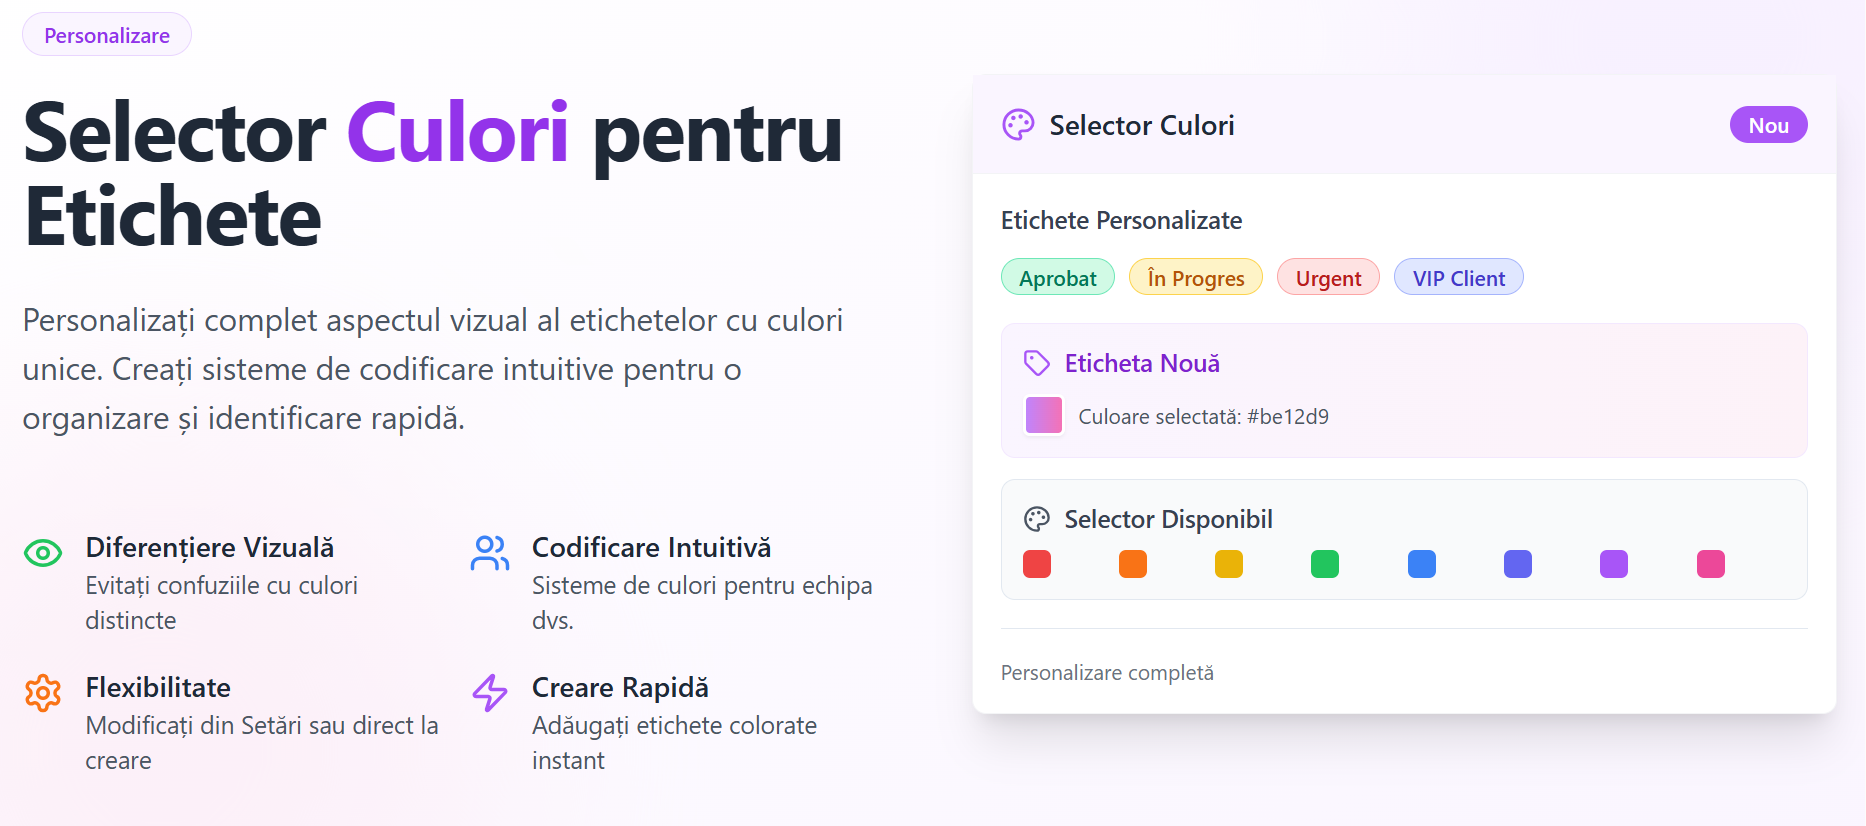Select the Urgent label tag
Viewport: 1866px width, 826px height.
click(1329, 277)
